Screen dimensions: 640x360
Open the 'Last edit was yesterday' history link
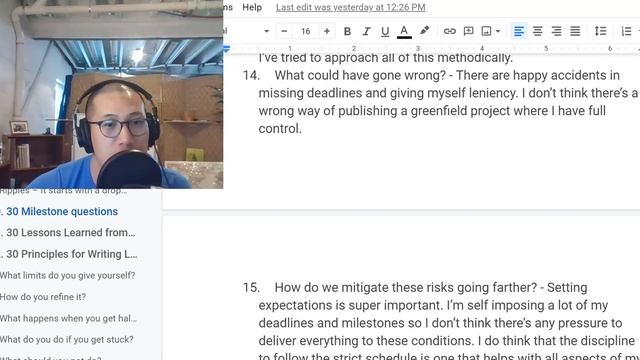click(x=351, y=7)
